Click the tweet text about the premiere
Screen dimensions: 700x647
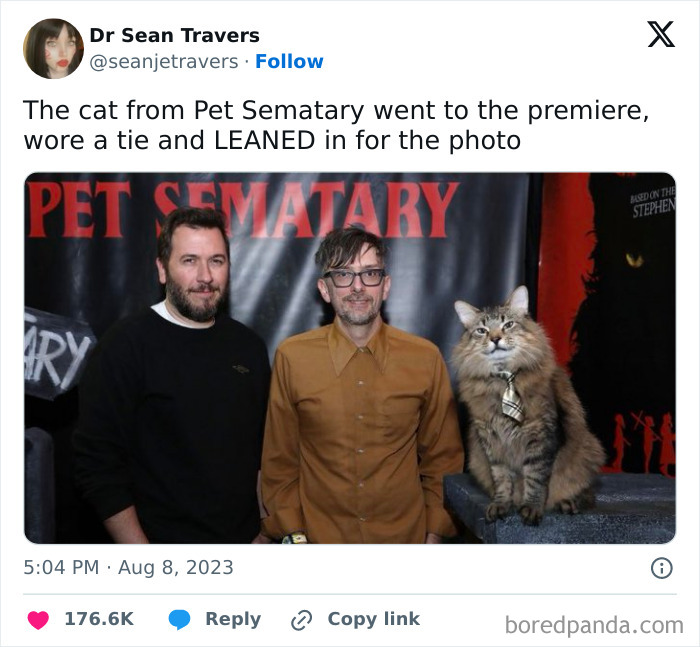336,125
